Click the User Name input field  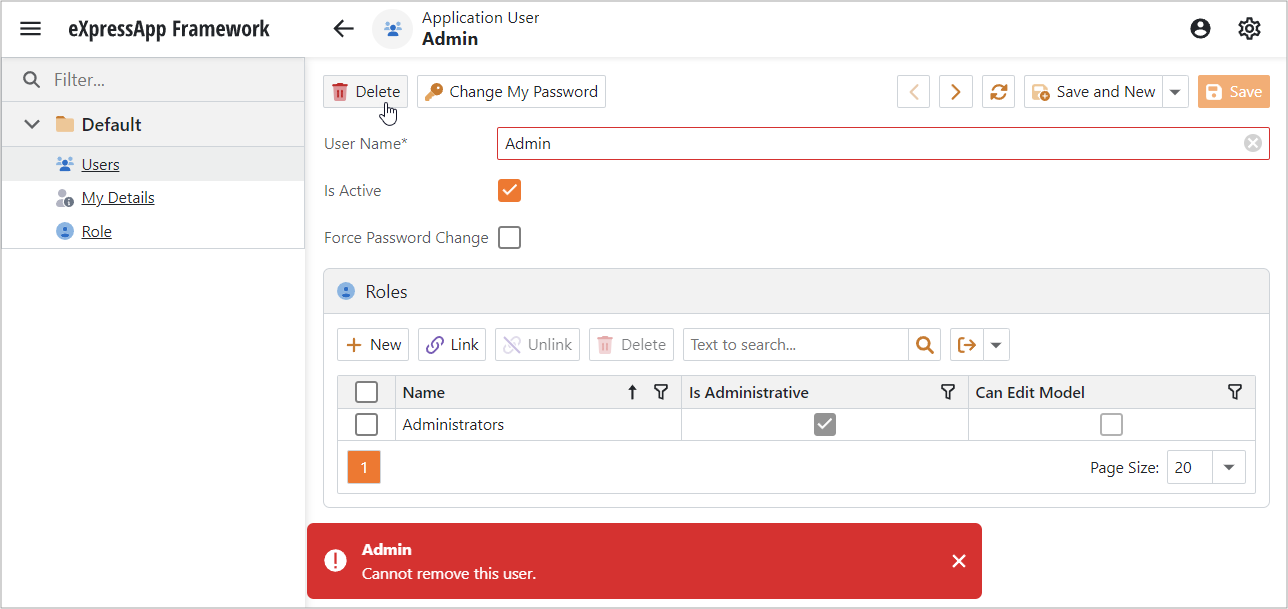(883, 143)
